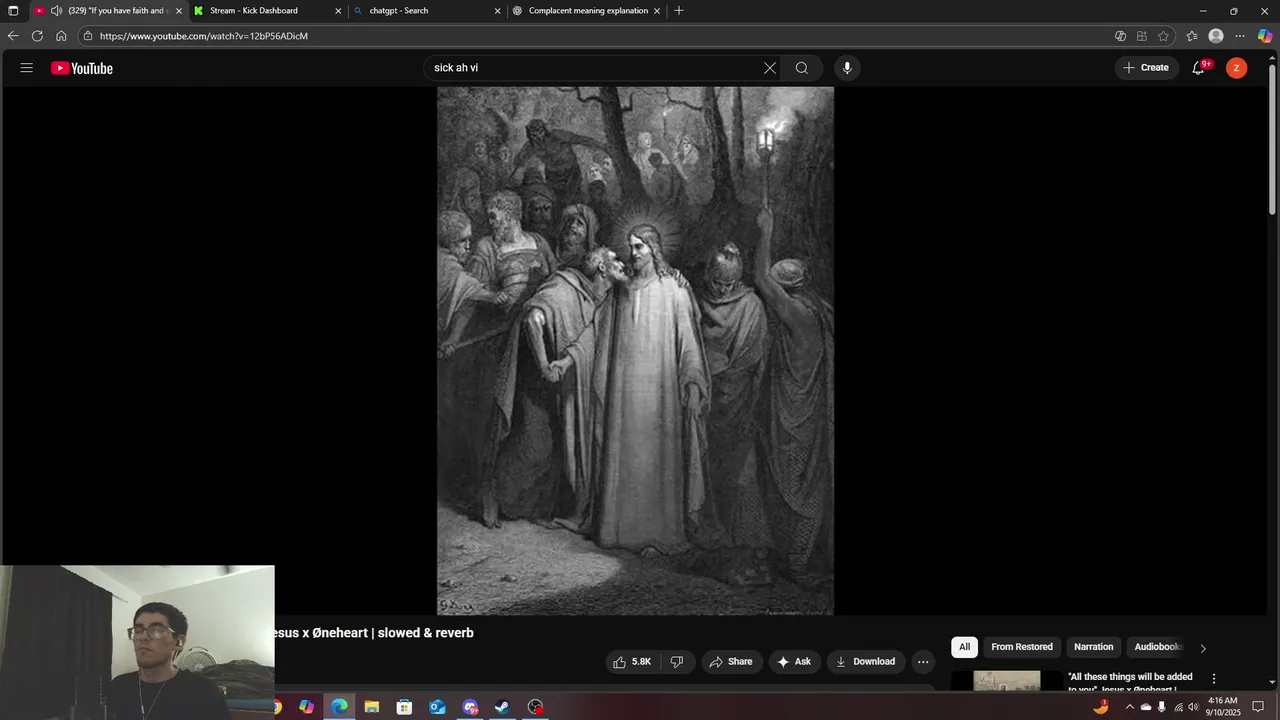Click the "All these things will be added" title
Screen dimensions: 1280x720
click(x=1130, y=677)
